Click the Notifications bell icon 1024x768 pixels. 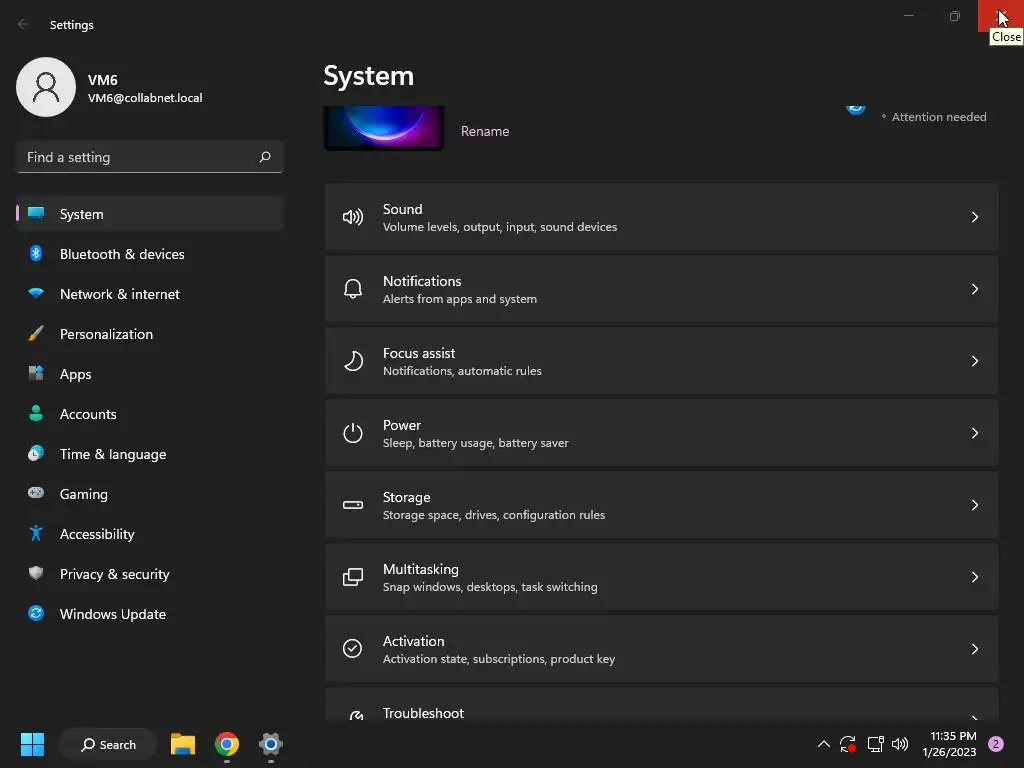click(x=353, y=289)
